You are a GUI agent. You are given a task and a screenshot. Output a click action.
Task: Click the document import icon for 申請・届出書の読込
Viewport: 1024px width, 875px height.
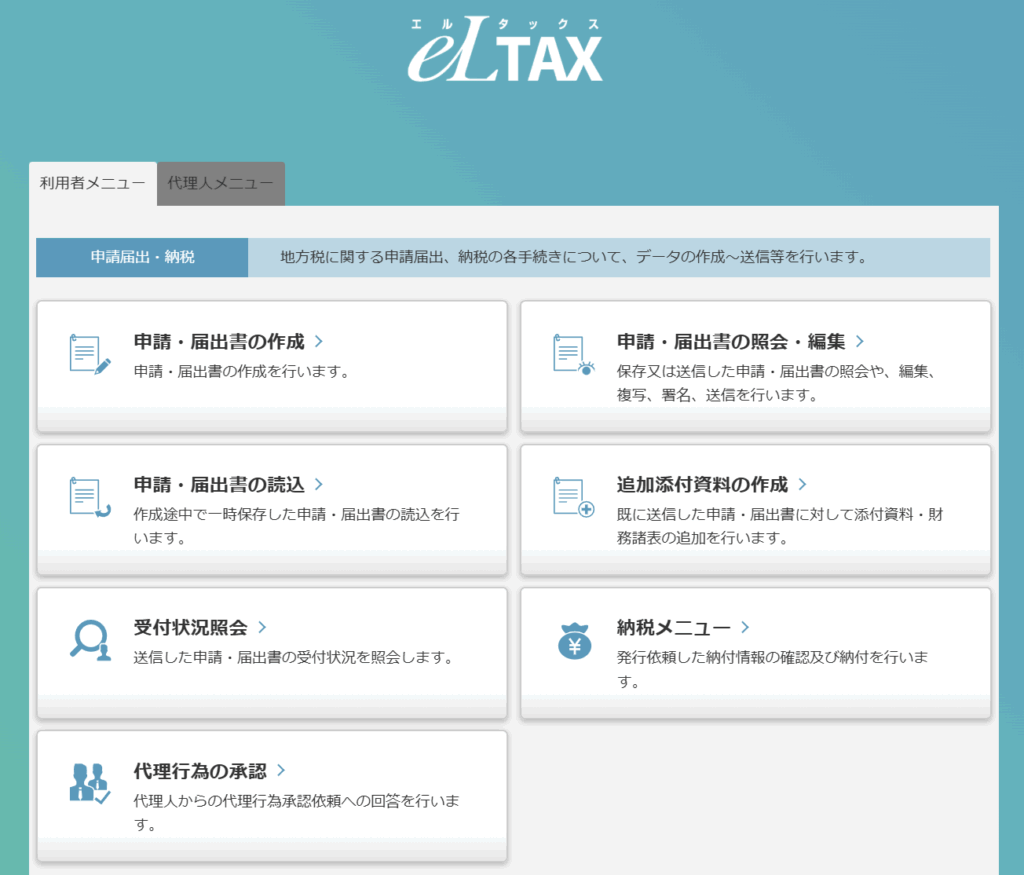click(x=90, y=498)
